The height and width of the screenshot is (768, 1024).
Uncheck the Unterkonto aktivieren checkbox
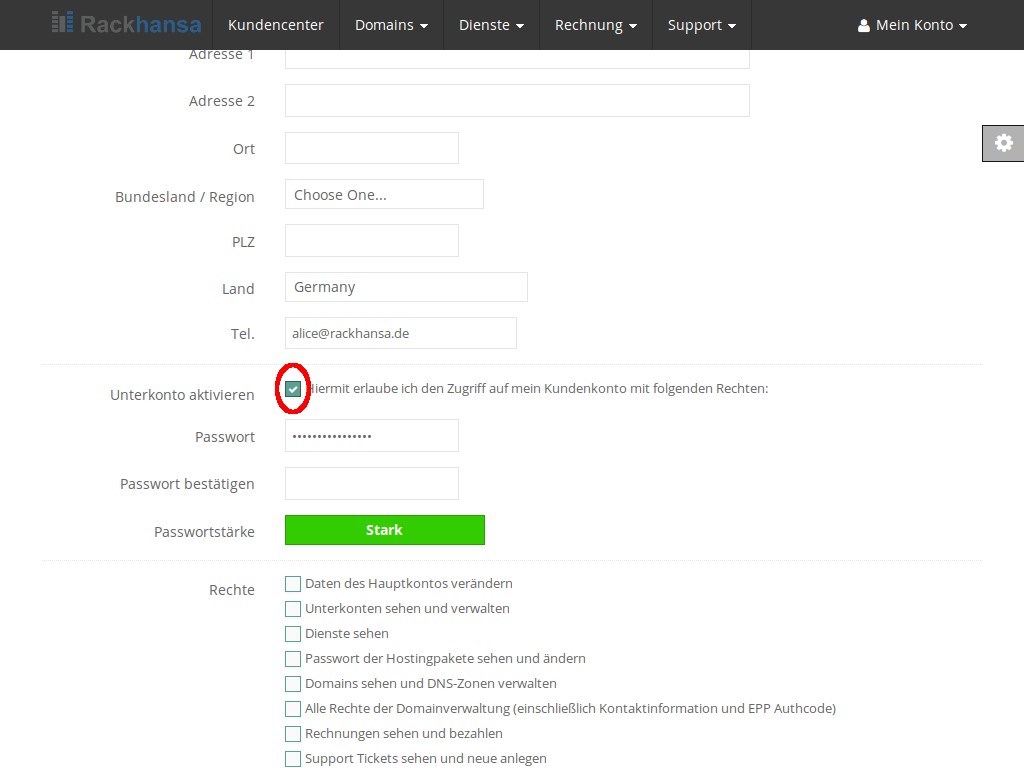tap(293, 389)
